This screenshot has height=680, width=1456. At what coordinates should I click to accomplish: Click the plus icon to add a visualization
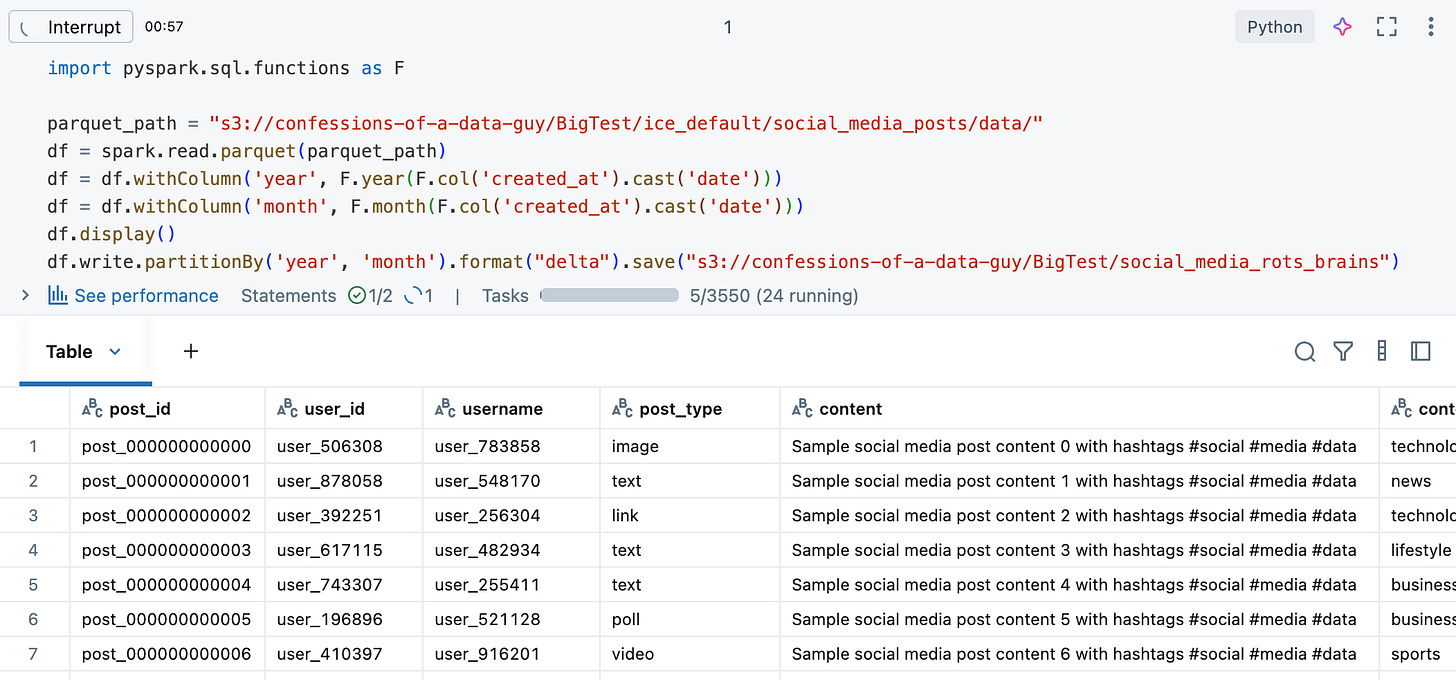point(190,351)
